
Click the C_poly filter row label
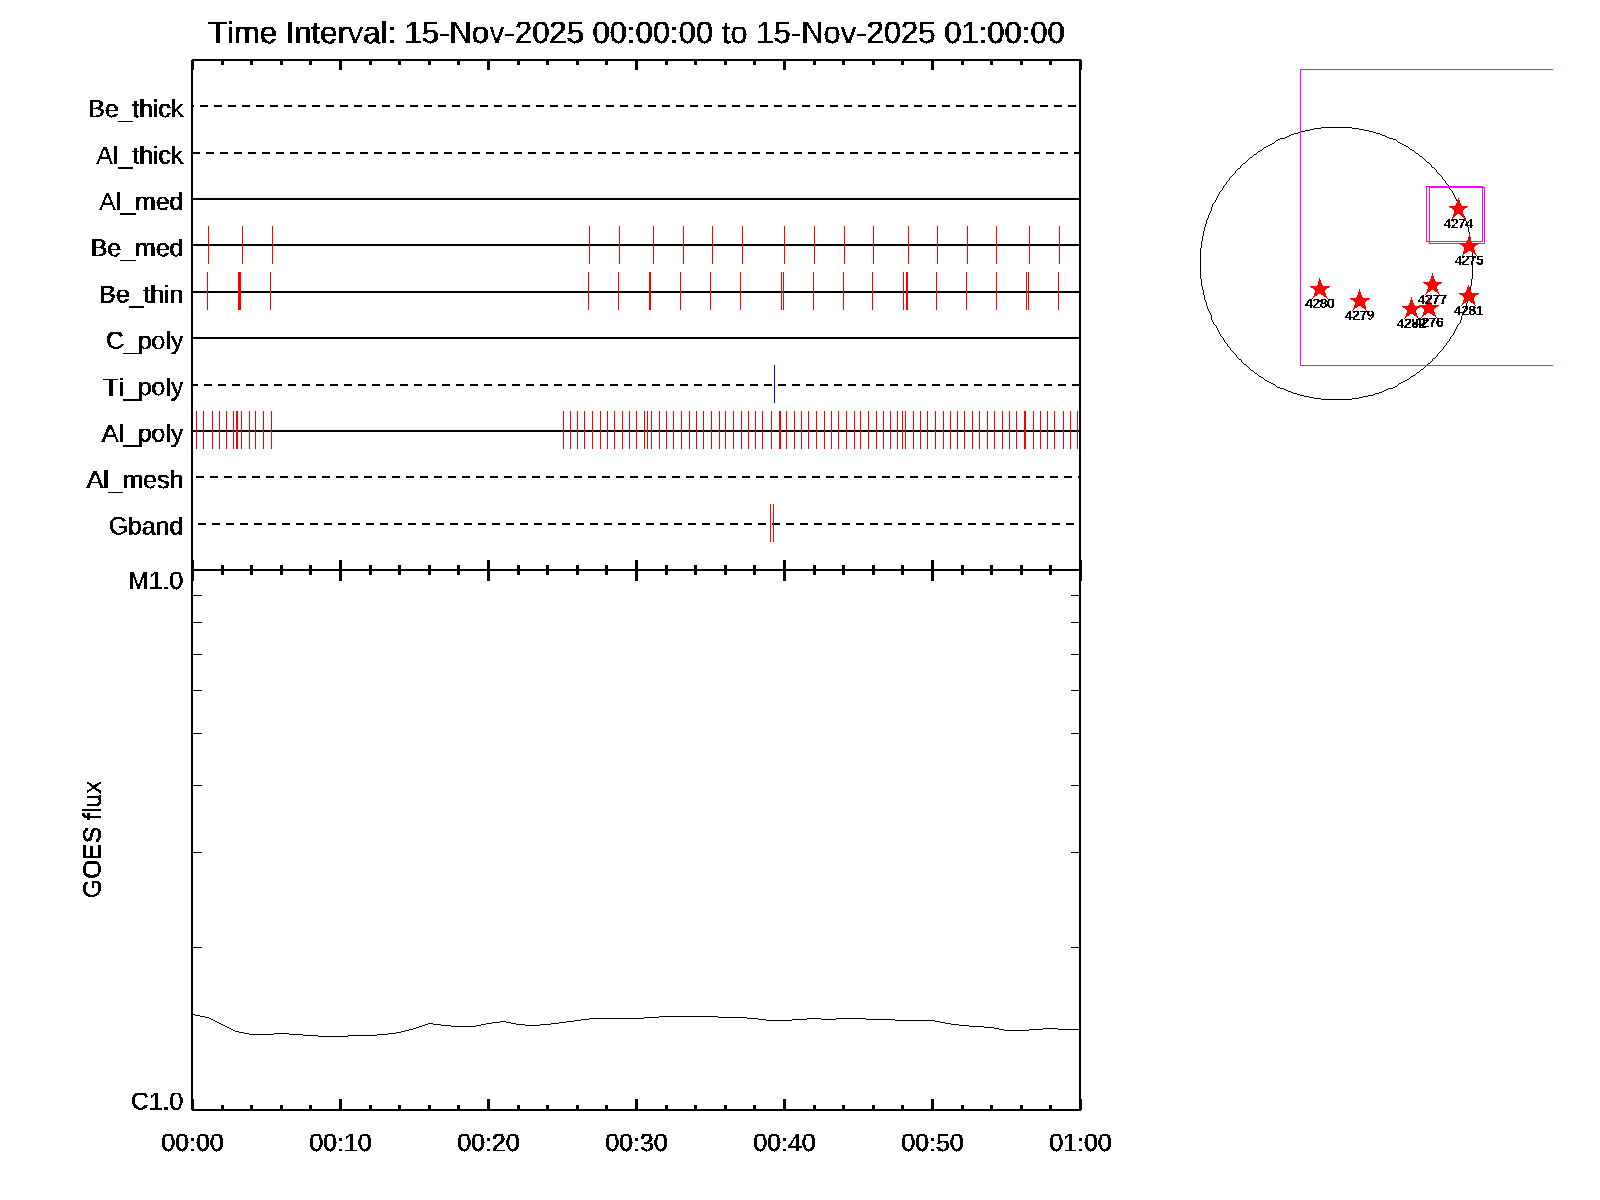(144, 340)
